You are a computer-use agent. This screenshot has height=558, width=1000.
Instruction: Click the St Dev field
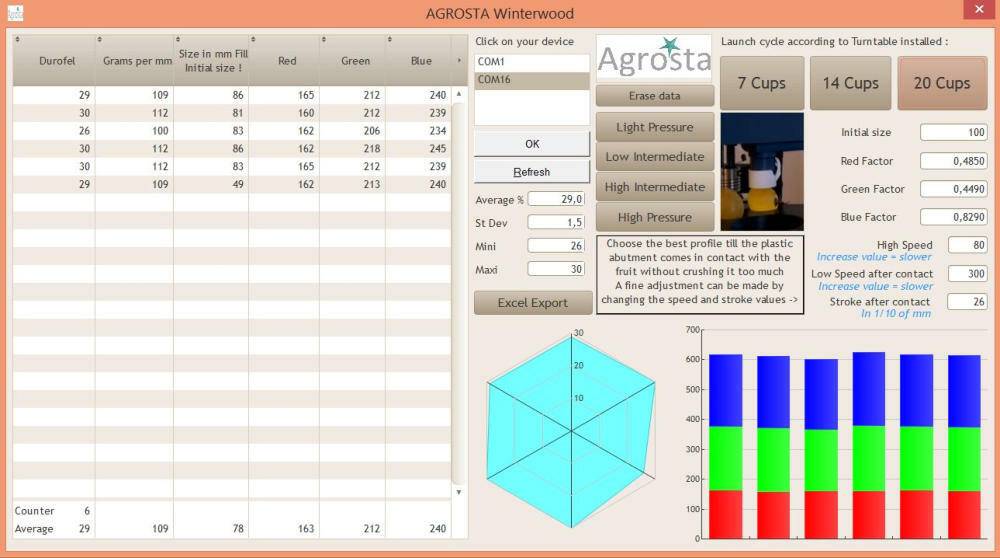click(556, 223)
